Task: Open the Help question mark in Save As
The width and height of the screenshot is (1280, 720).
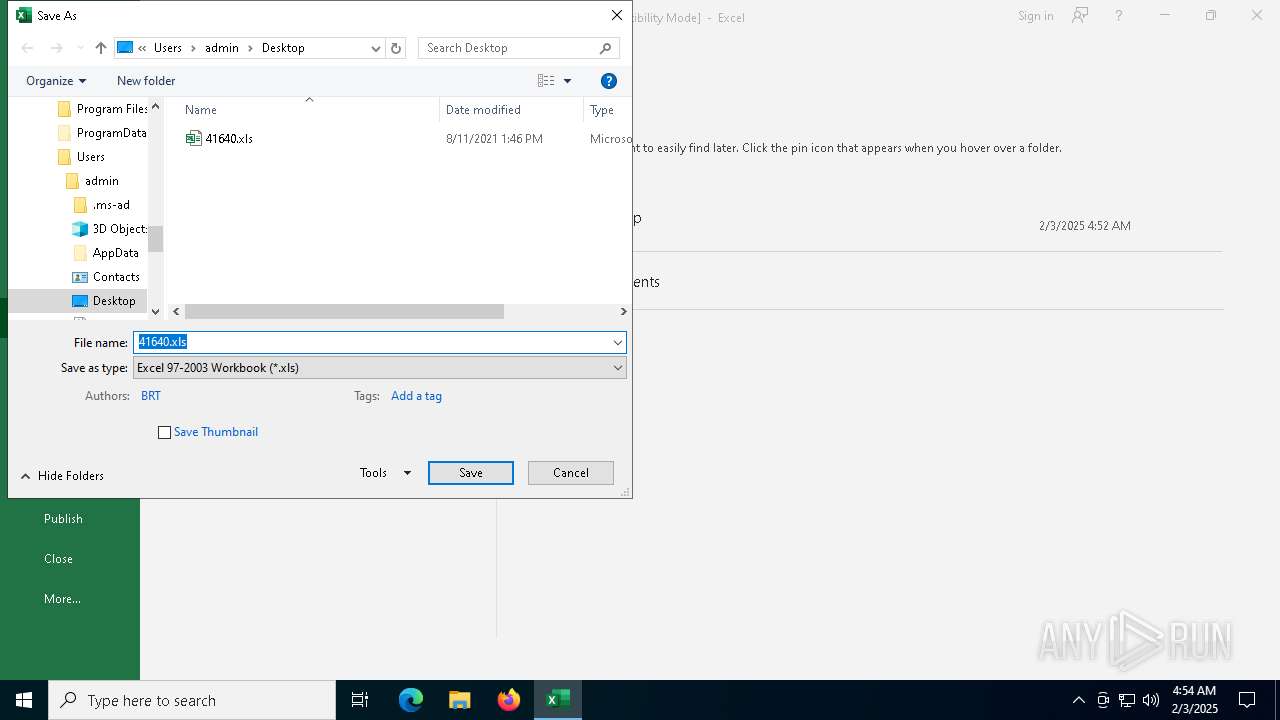Action: pos(609,81)
